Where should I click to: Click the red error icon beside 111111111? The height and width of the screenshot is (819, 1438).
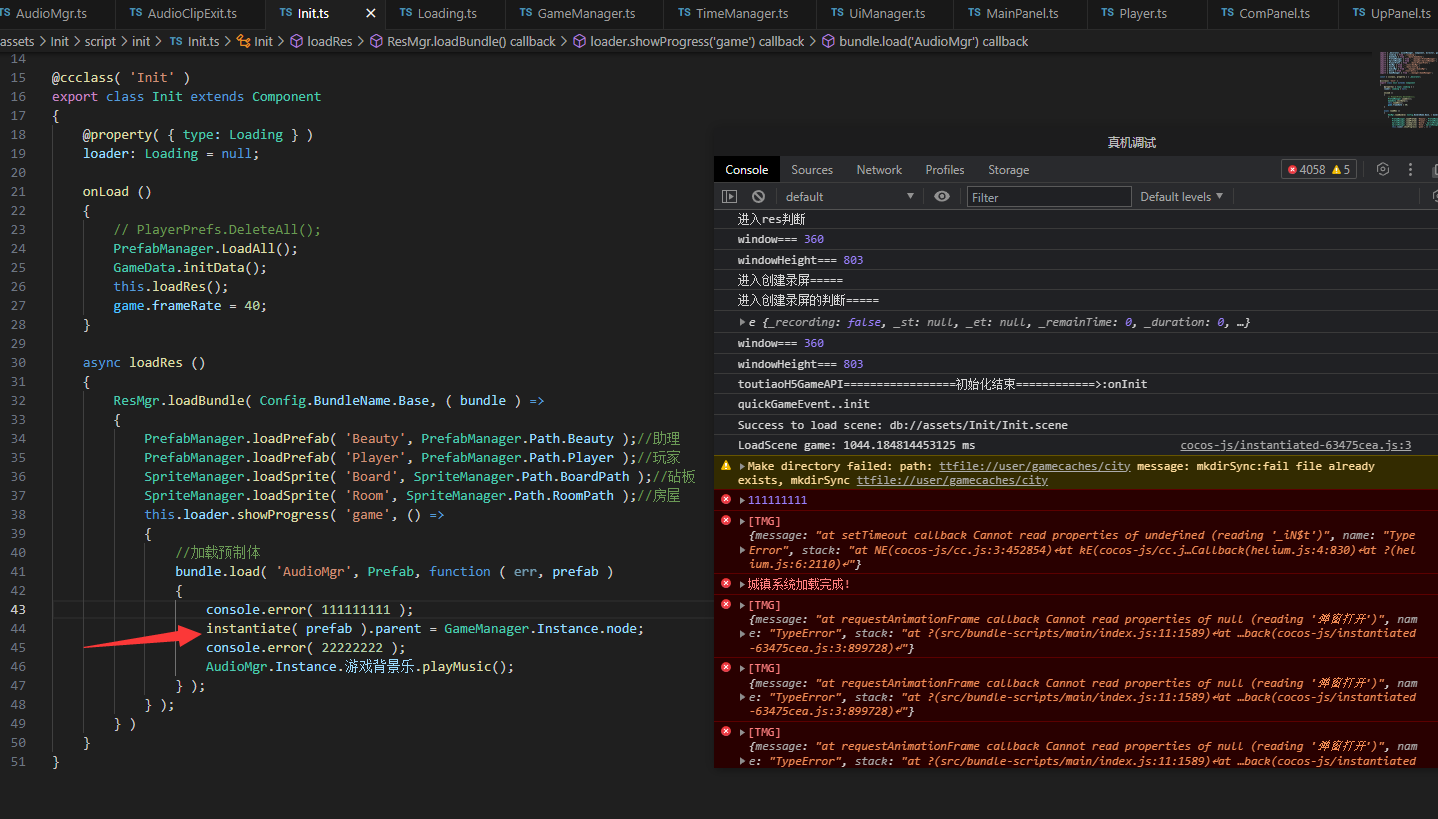point(726,499)
